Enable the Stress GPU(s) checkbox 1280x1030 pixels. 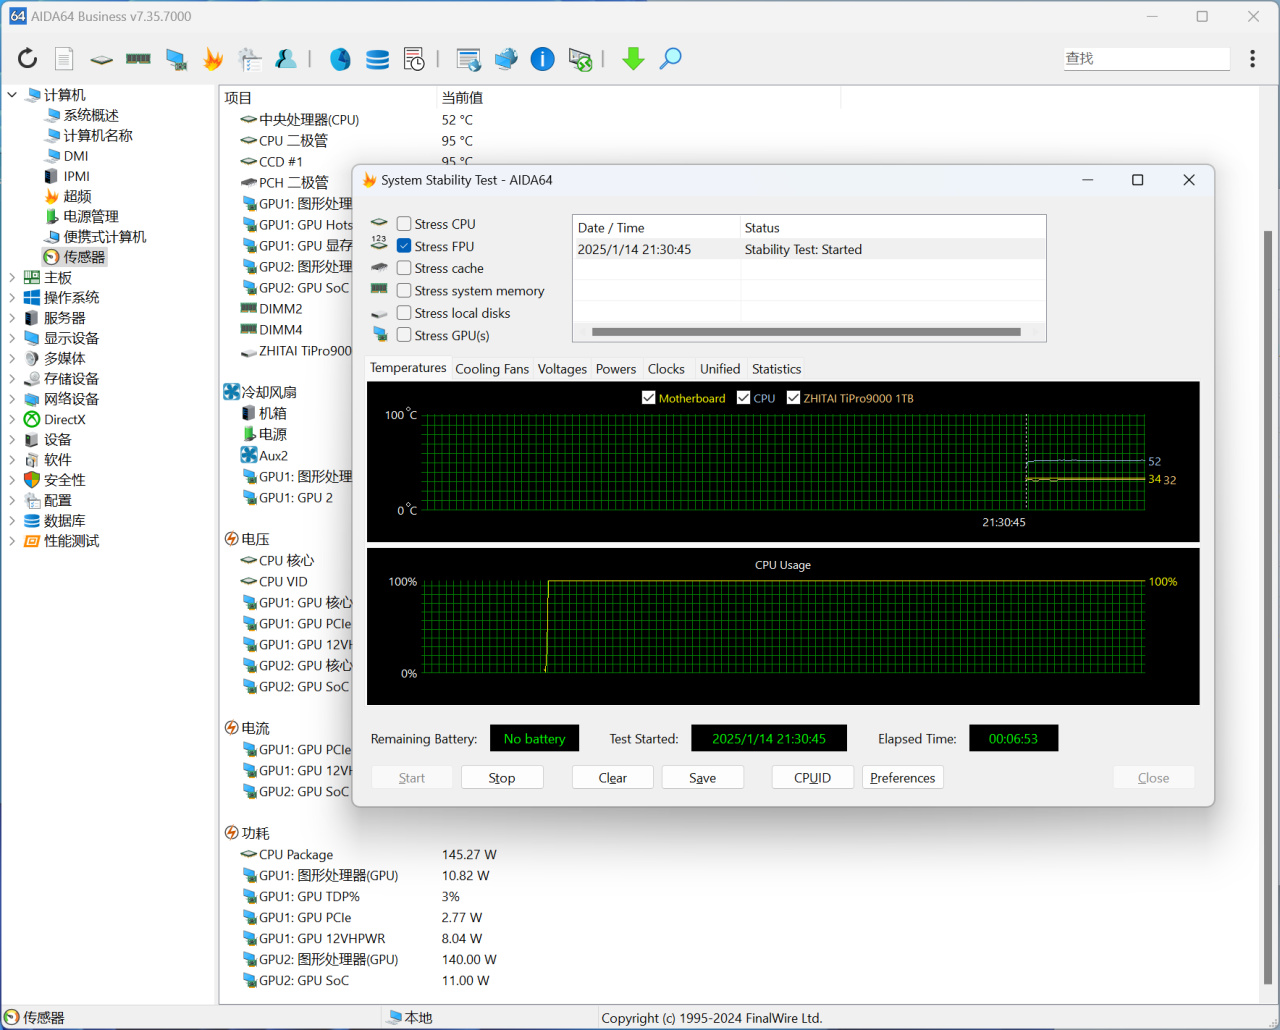[404, 335]
